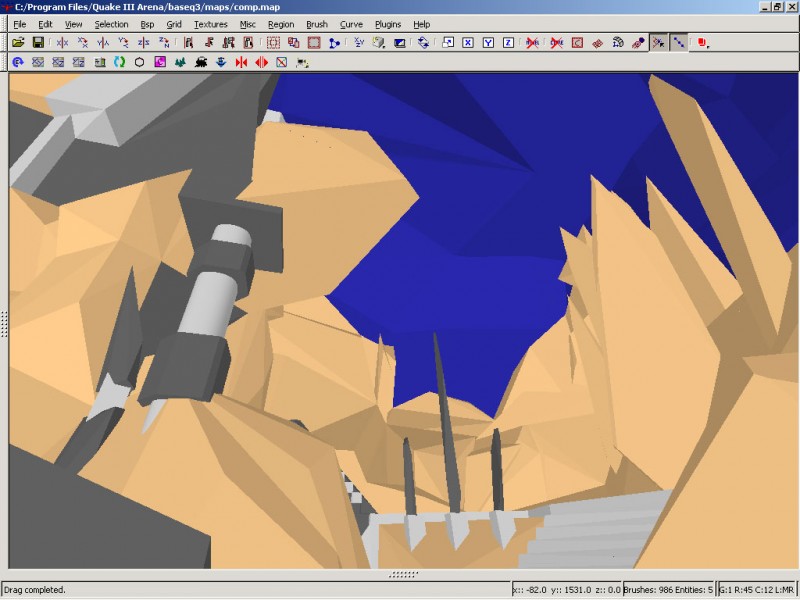Toggle the Scale Z lock button
This screenshot has width=800, height=600.
click(x=508, y=43)
